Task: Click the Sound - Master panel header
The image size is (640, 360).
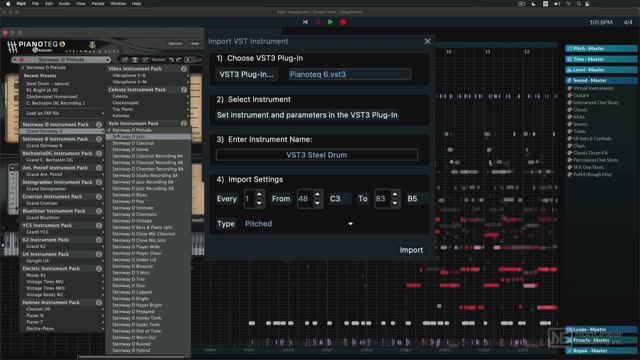Action: coord(601,80)
